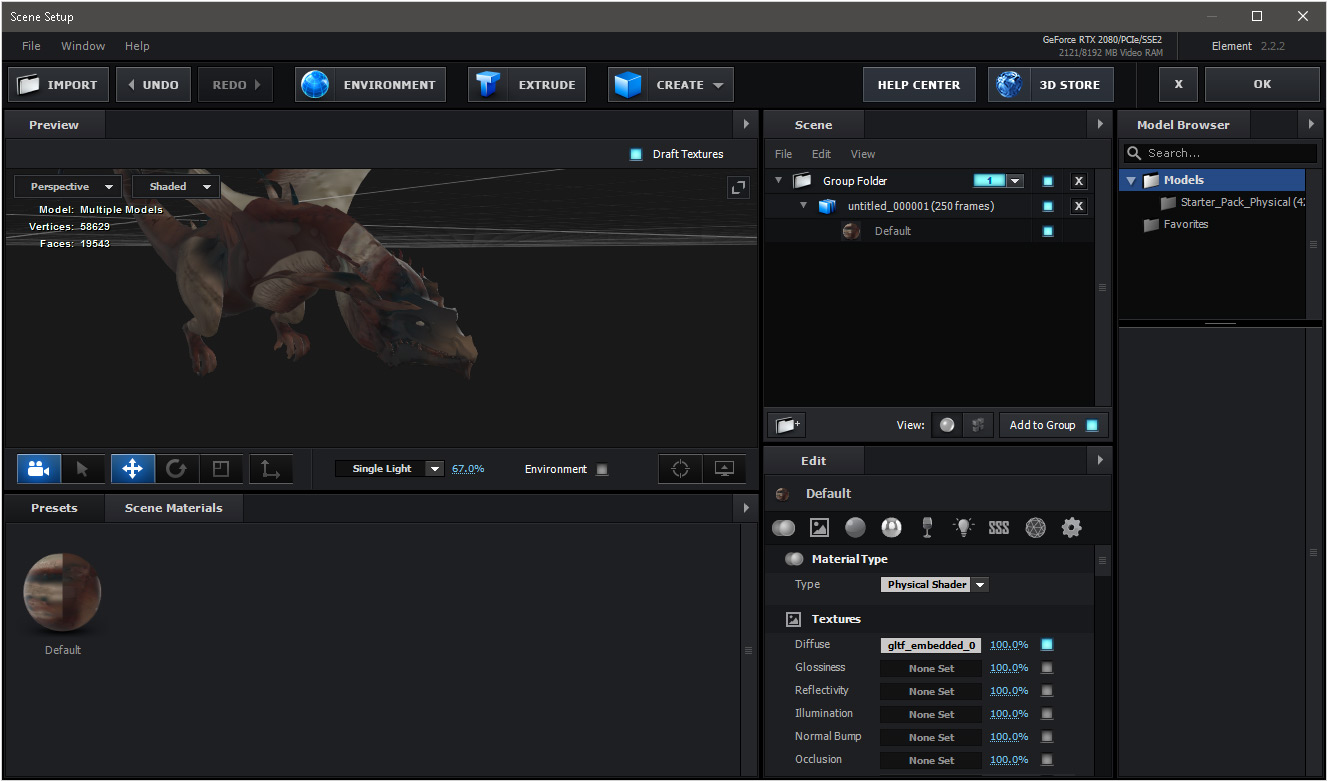Click the HELP CENTER button
1327x781 pixels.
[x=919, y=84]
